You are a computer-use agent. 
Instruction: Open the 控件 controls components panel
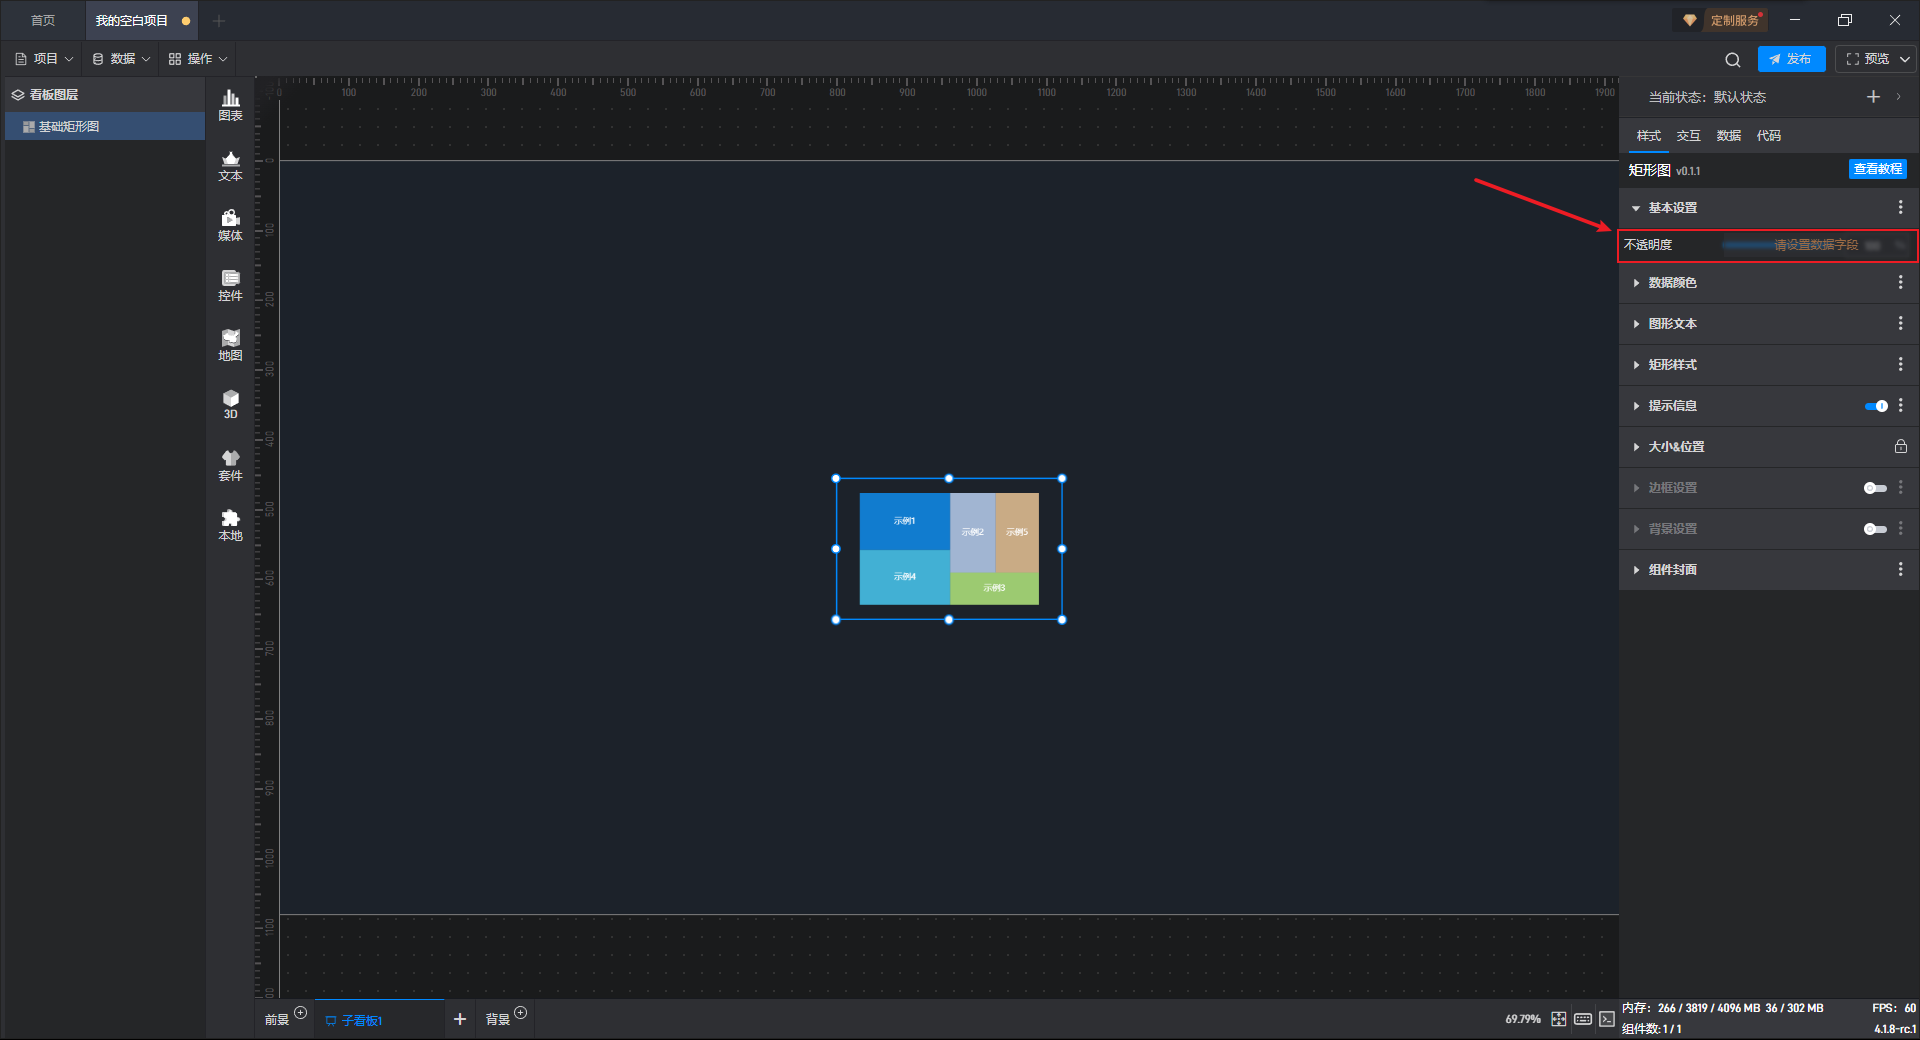coord(230,285)
